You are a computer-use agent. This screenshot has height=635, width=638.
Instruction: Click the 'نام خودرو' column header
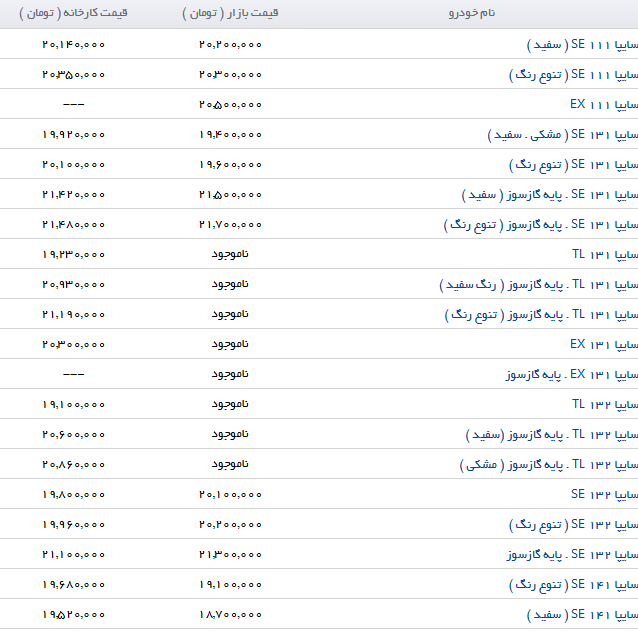pyautogui.click(x=472, y=13)
